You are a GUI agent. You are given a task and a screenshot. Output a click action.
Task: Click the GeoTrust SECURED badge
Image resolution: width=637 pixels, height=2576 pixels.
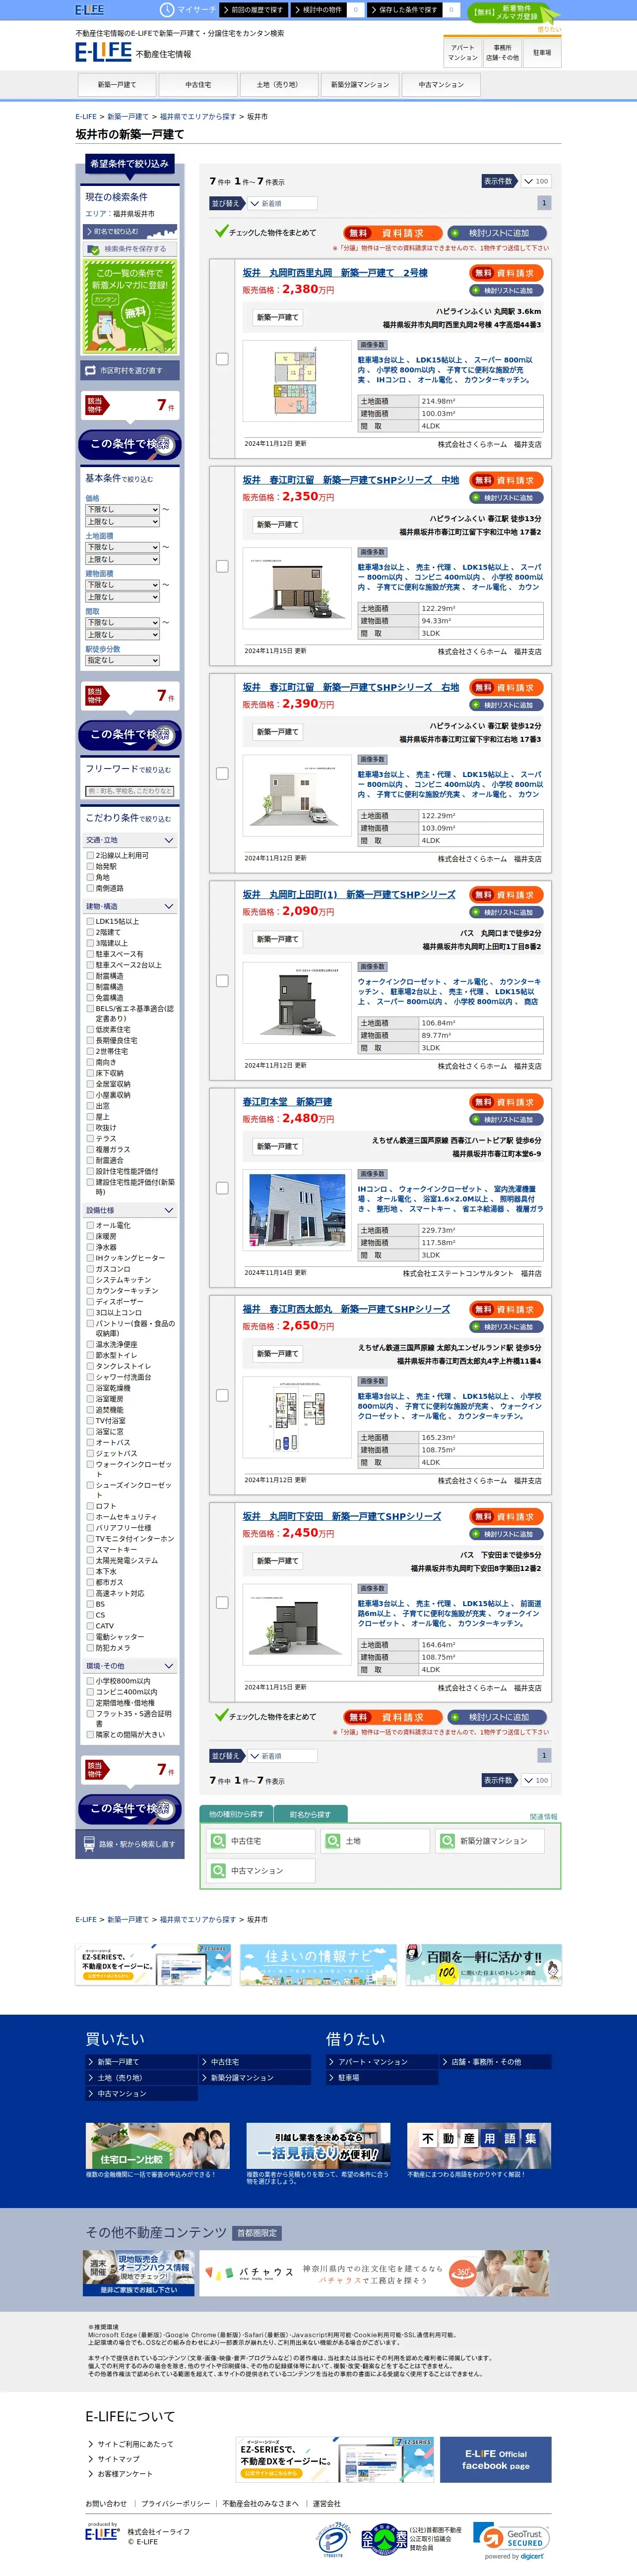[510, 2534]
